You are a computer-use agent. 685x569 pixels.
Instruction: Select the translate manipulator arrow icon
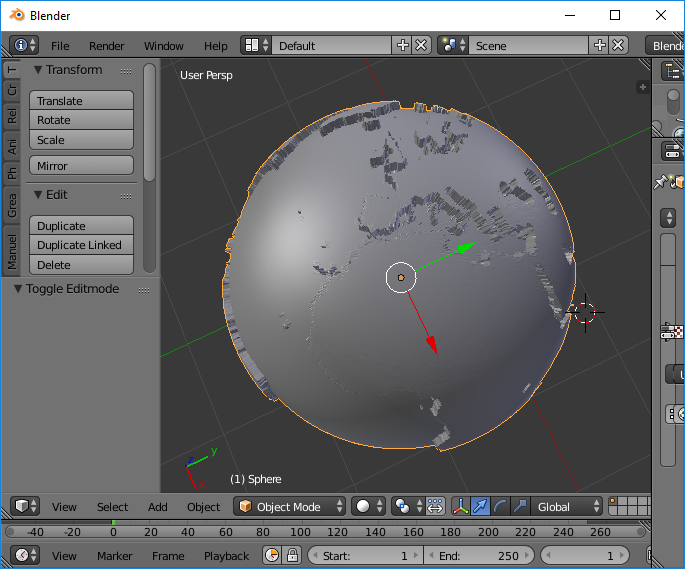[x=481, y=506]
